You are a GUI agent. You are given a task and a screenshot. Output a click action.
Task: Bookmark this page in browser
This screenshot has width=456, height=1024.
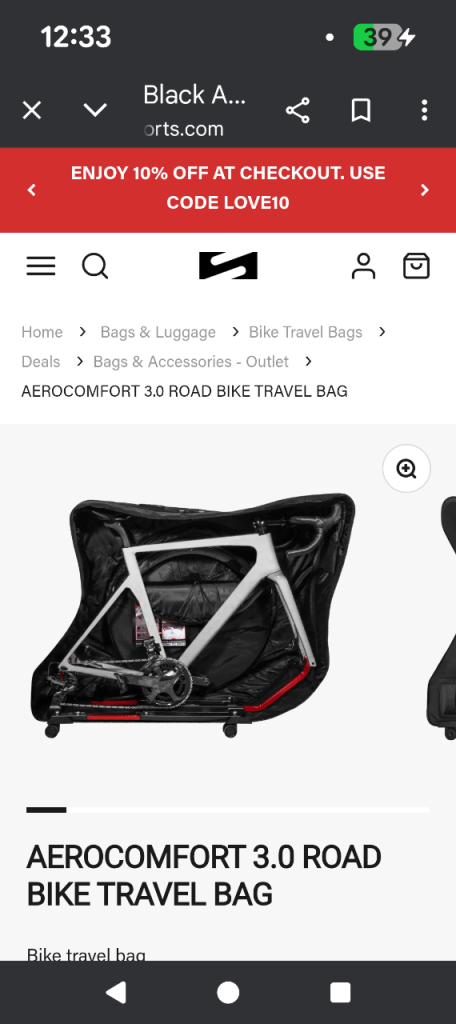(x=361, y=110)
